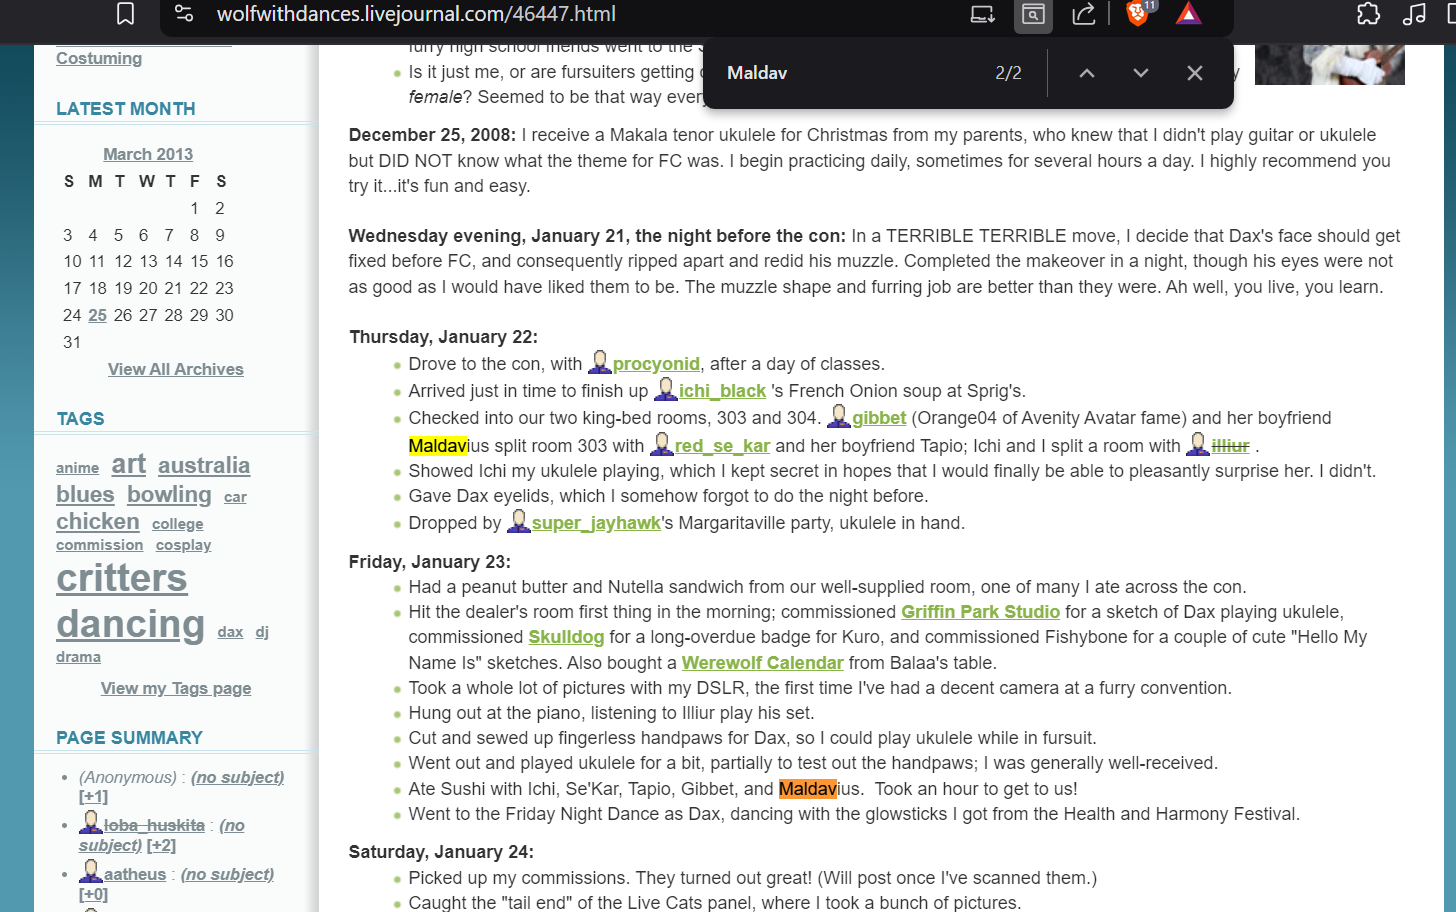
Task: Click the share page icon
Action: [x=1083, y=14]
